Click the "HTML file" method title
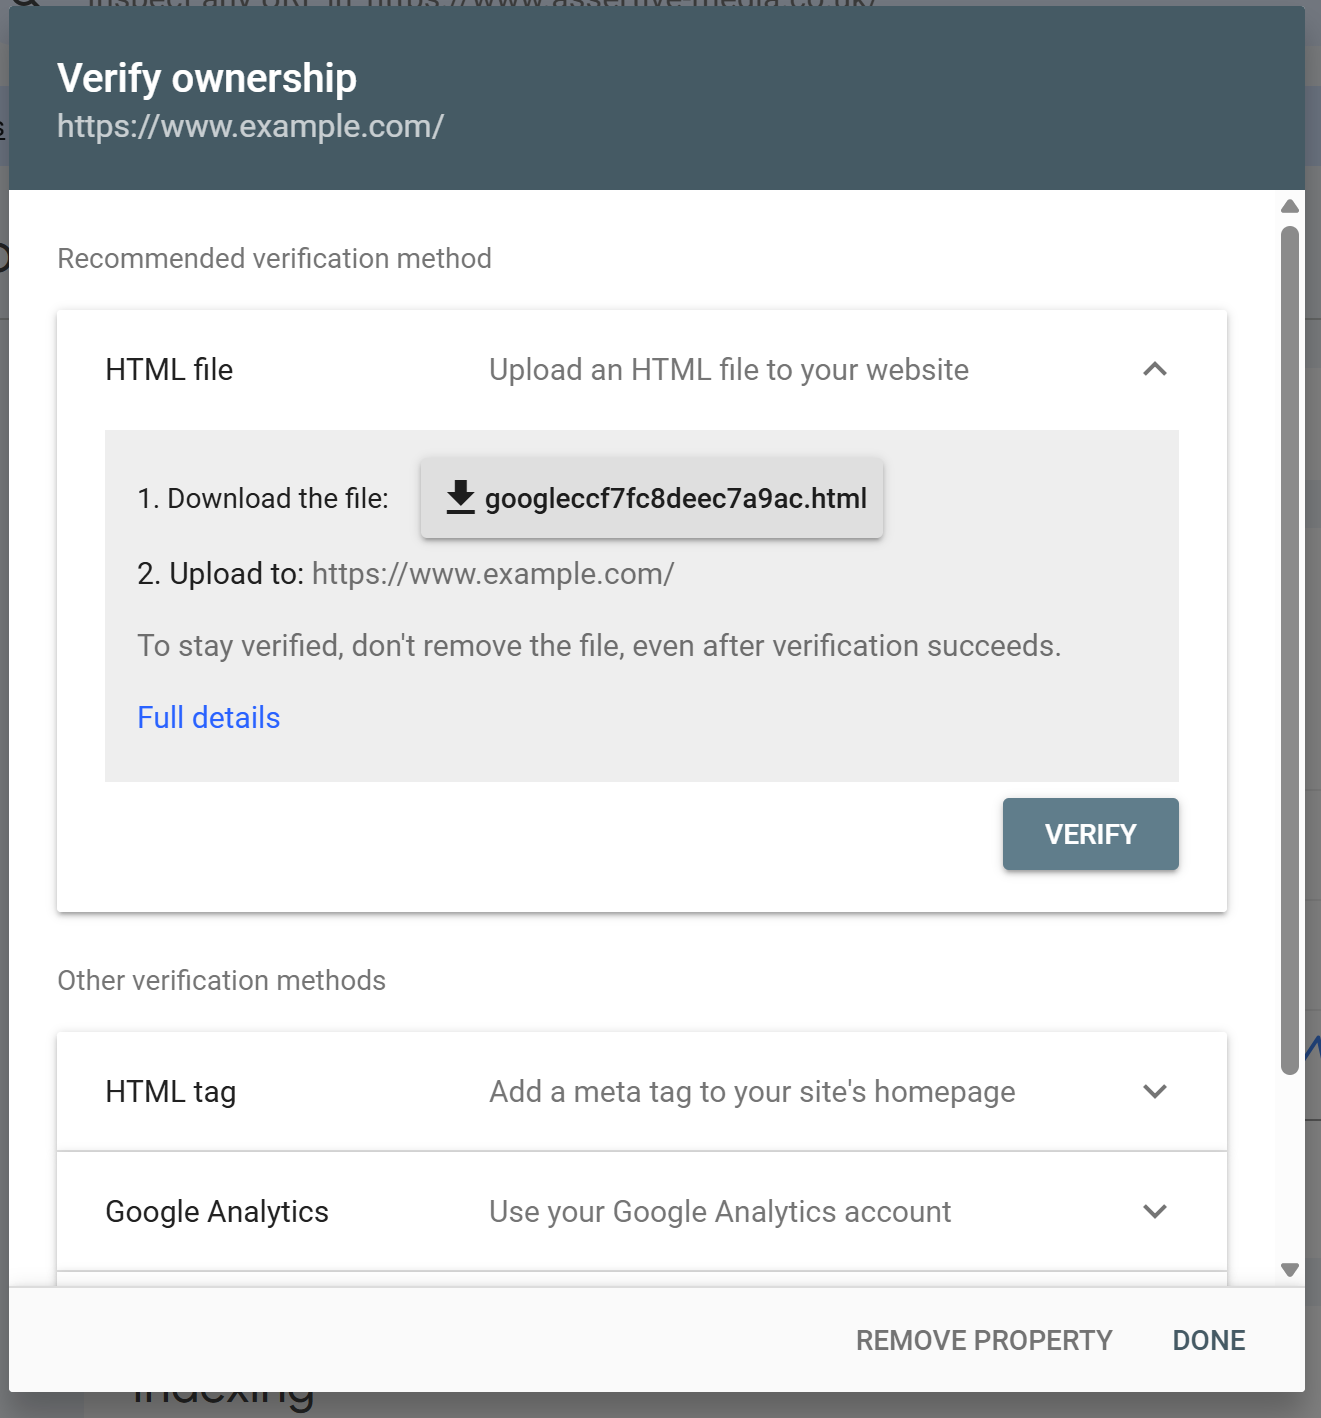Image resolution: width=1321 pixels, height=1418 pixels. (x=169, y=369)
